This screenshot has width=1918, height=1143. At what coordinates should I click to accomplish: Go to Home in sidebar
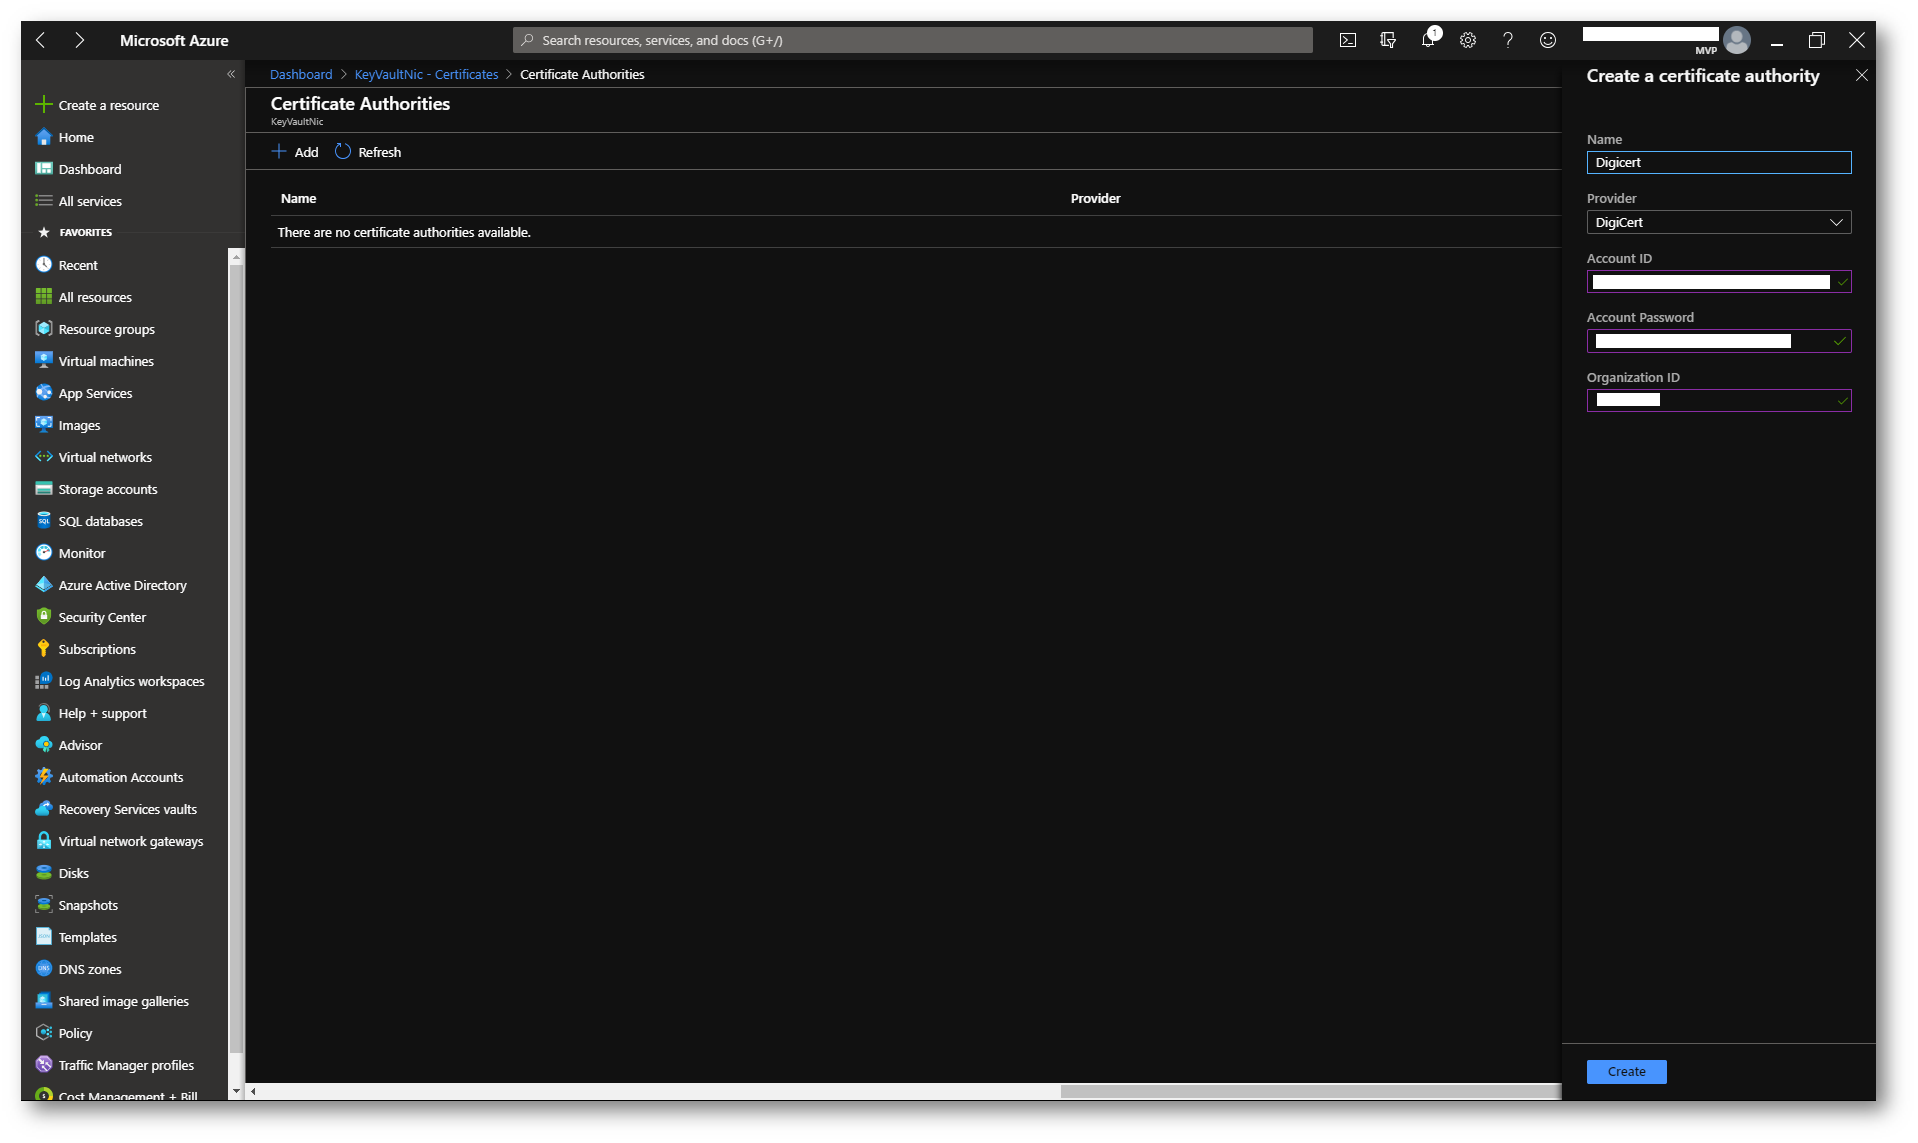(65, 137)
